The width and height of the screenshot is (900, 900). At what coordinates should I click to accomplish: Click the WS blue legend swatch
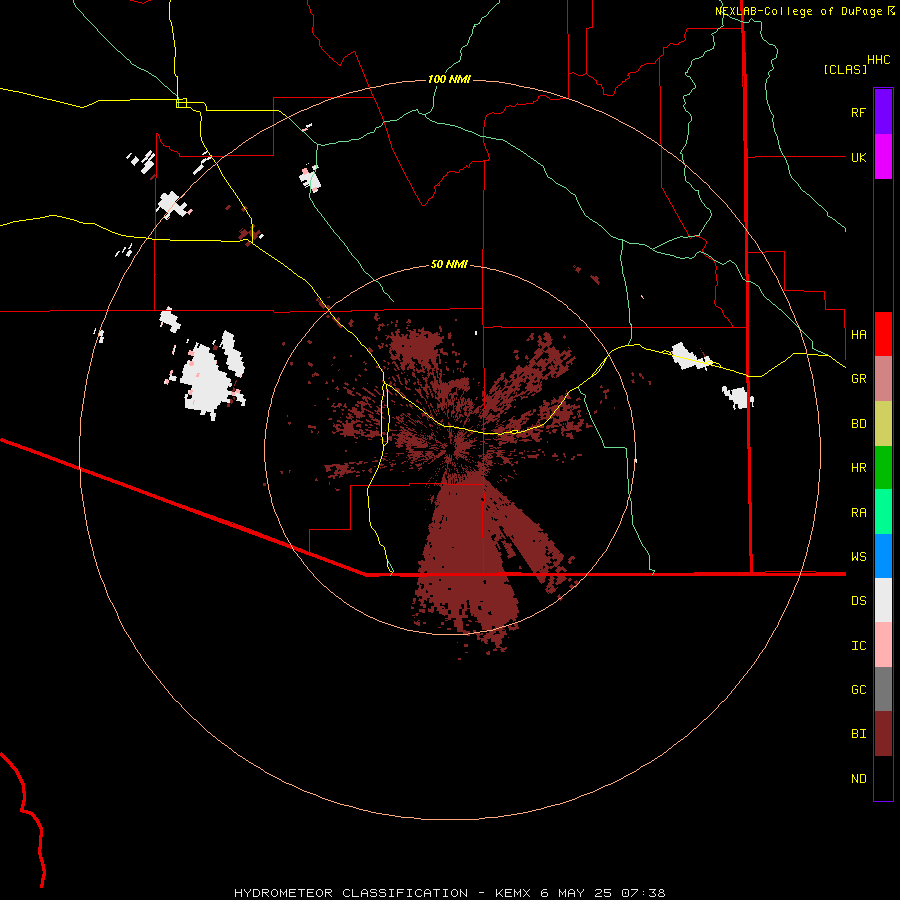tap(883, 556)
